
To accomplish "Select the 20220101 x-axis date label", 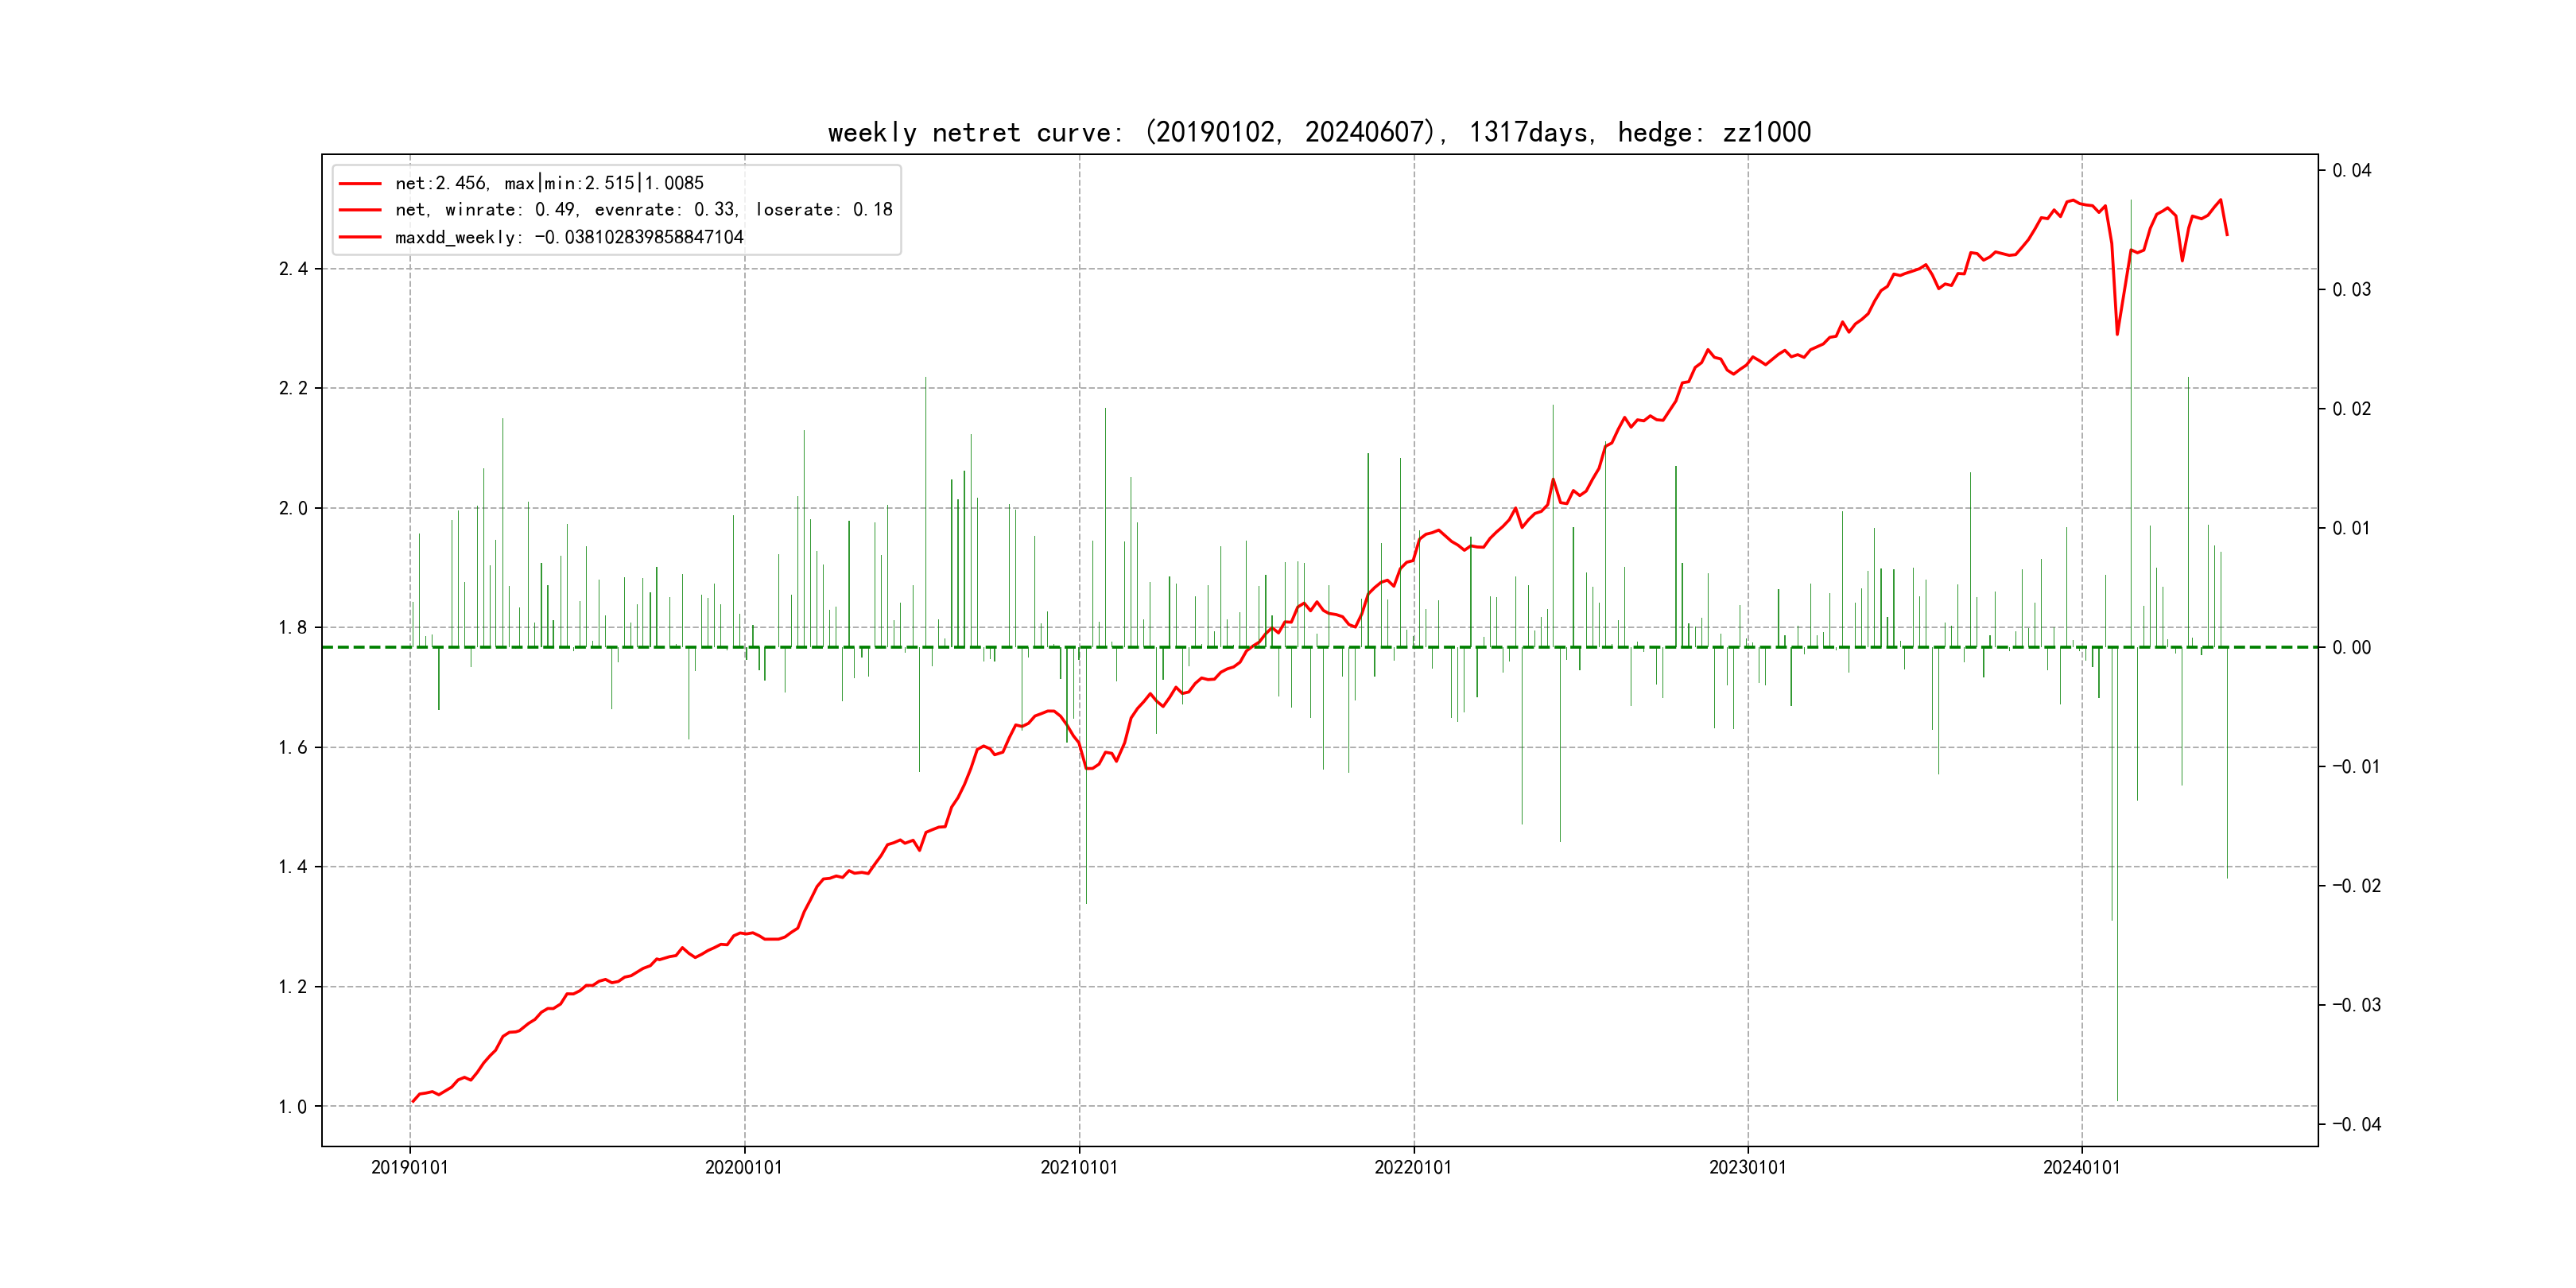I will click(1413, 1167).
